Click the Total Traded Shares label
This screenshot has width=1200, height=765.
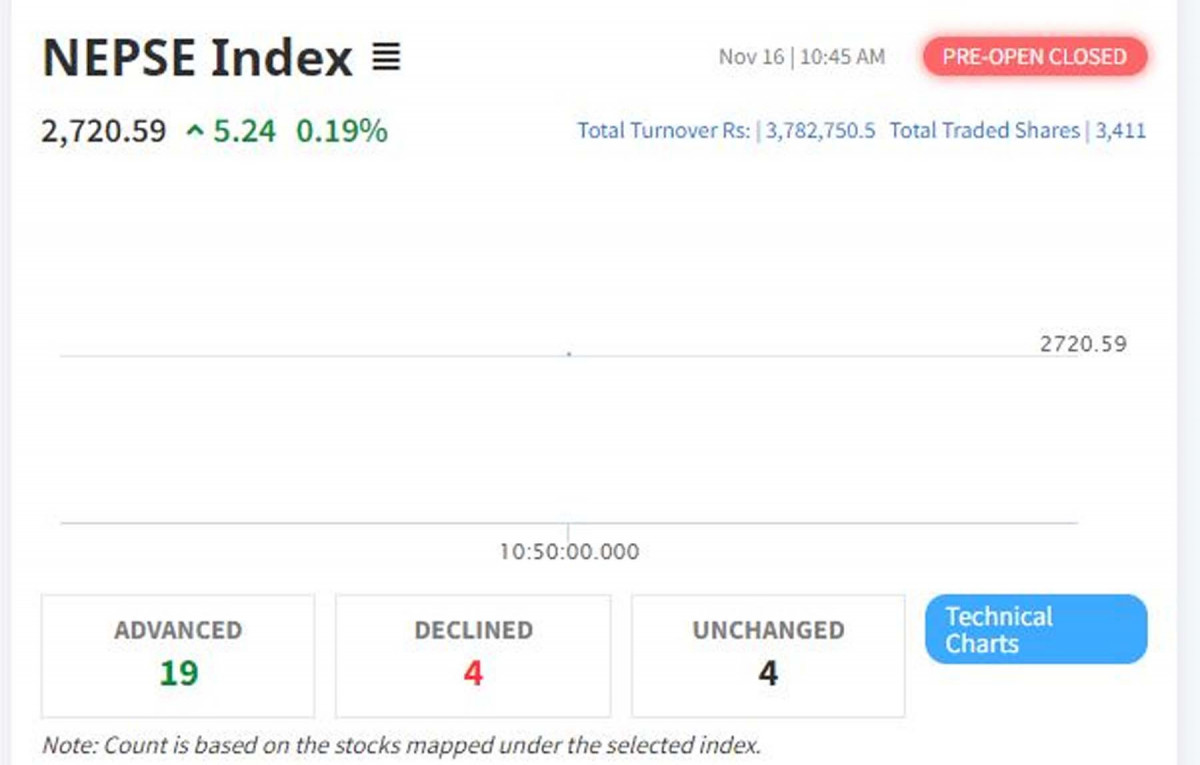coord(985,131)
